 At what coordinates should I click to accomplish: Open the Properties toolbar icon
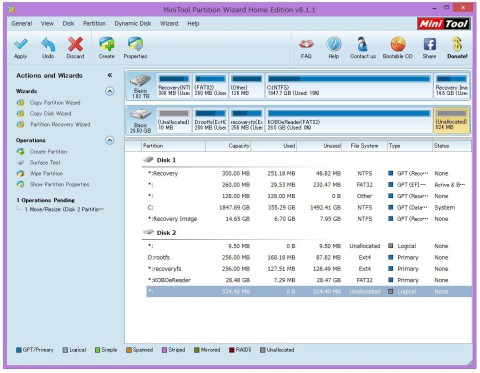pyautogui.click(x=135, y=48)
